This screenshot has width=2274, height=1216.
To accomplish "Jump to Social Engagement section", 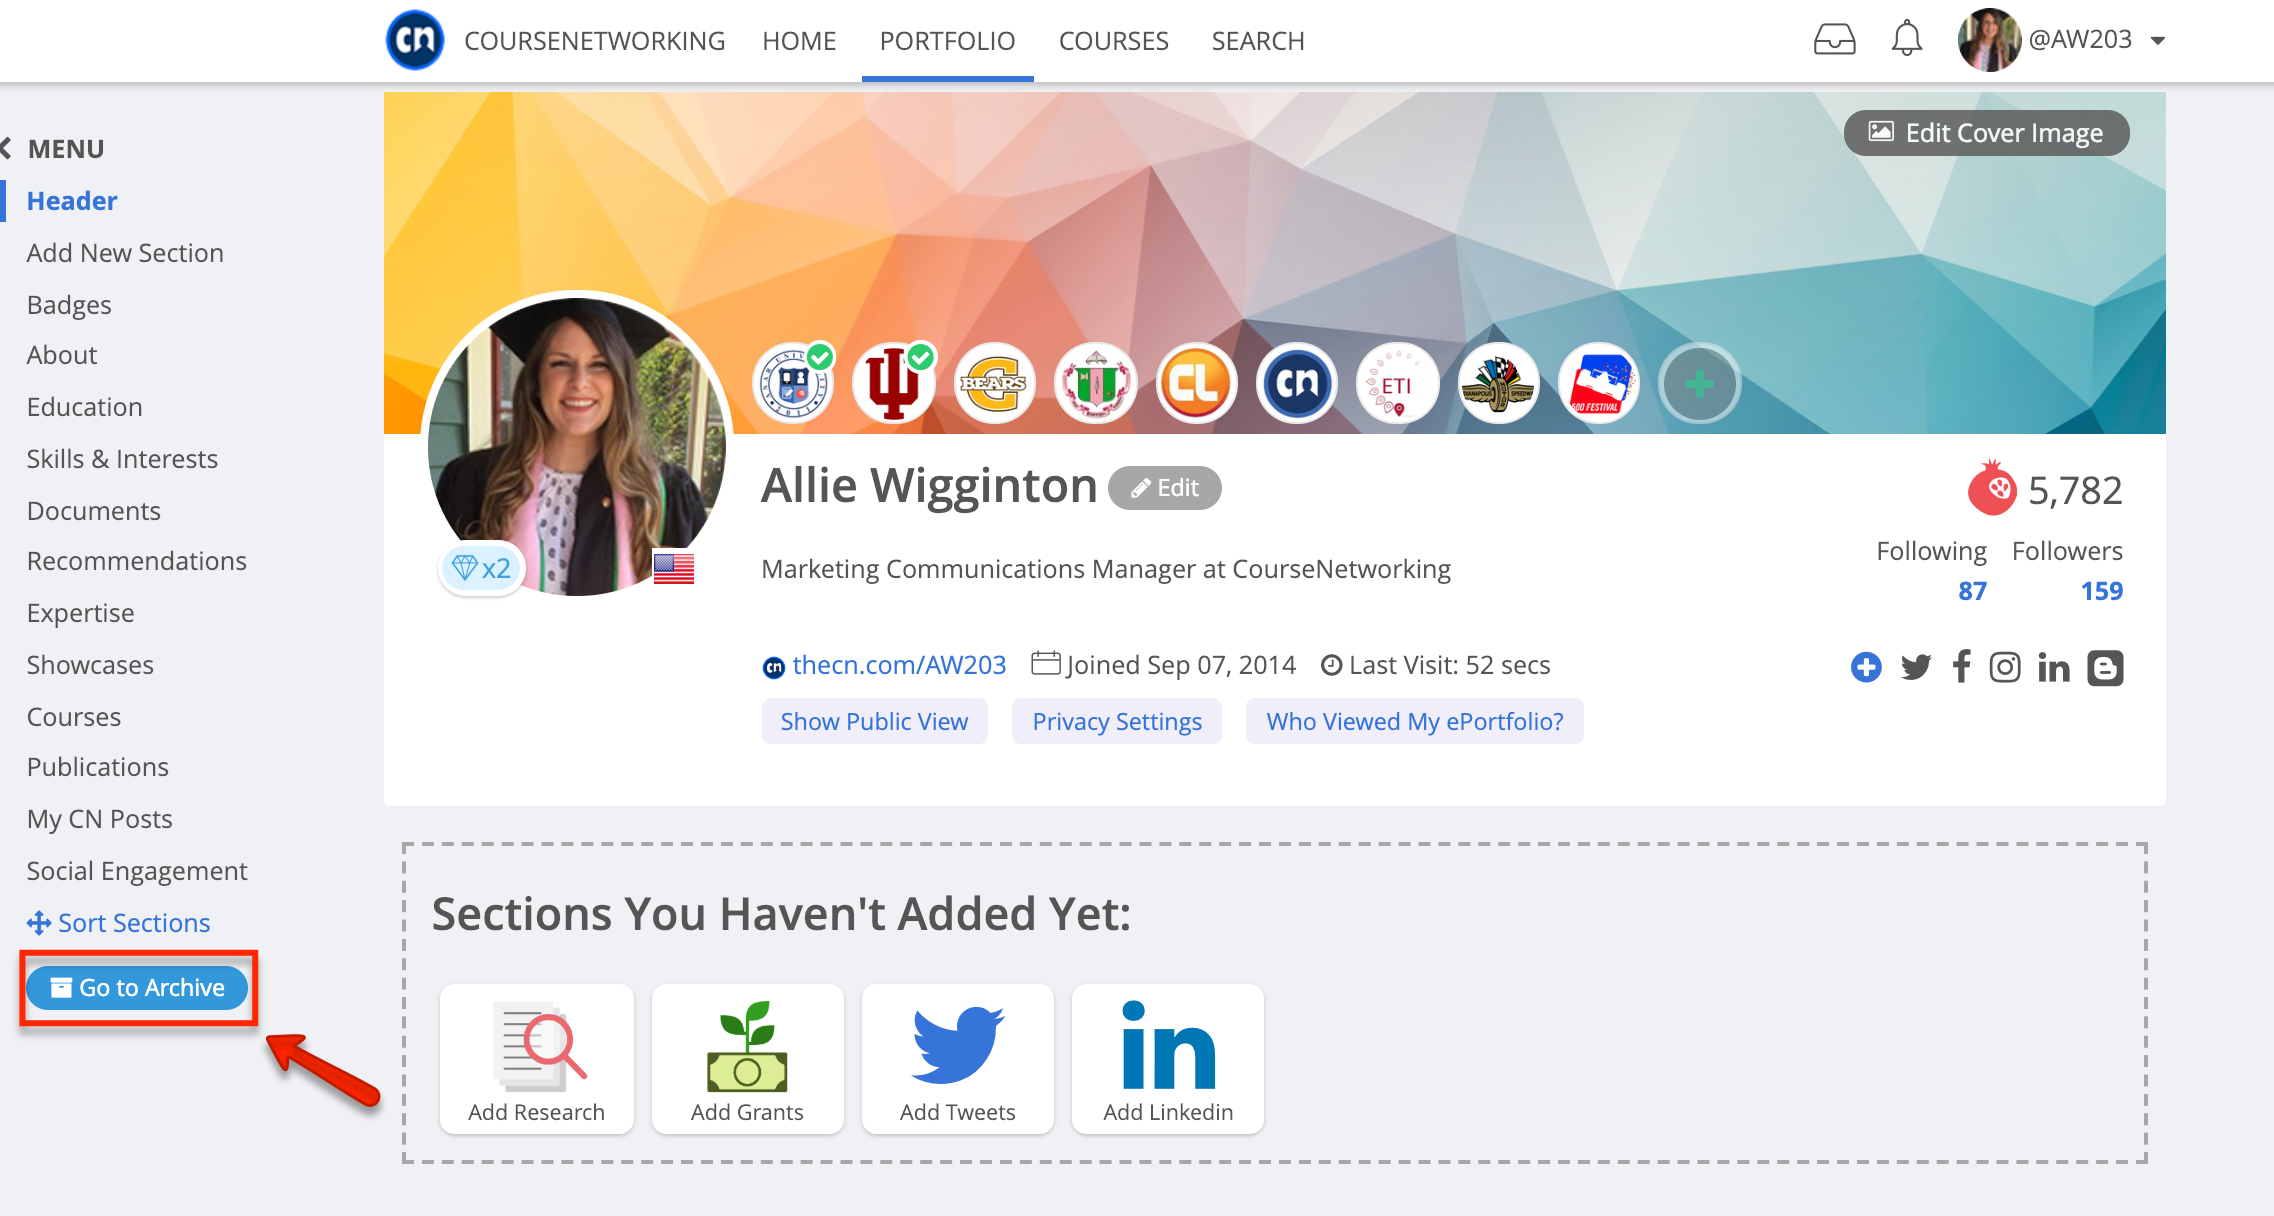I will pyautogui.click(x=137, y=871).
